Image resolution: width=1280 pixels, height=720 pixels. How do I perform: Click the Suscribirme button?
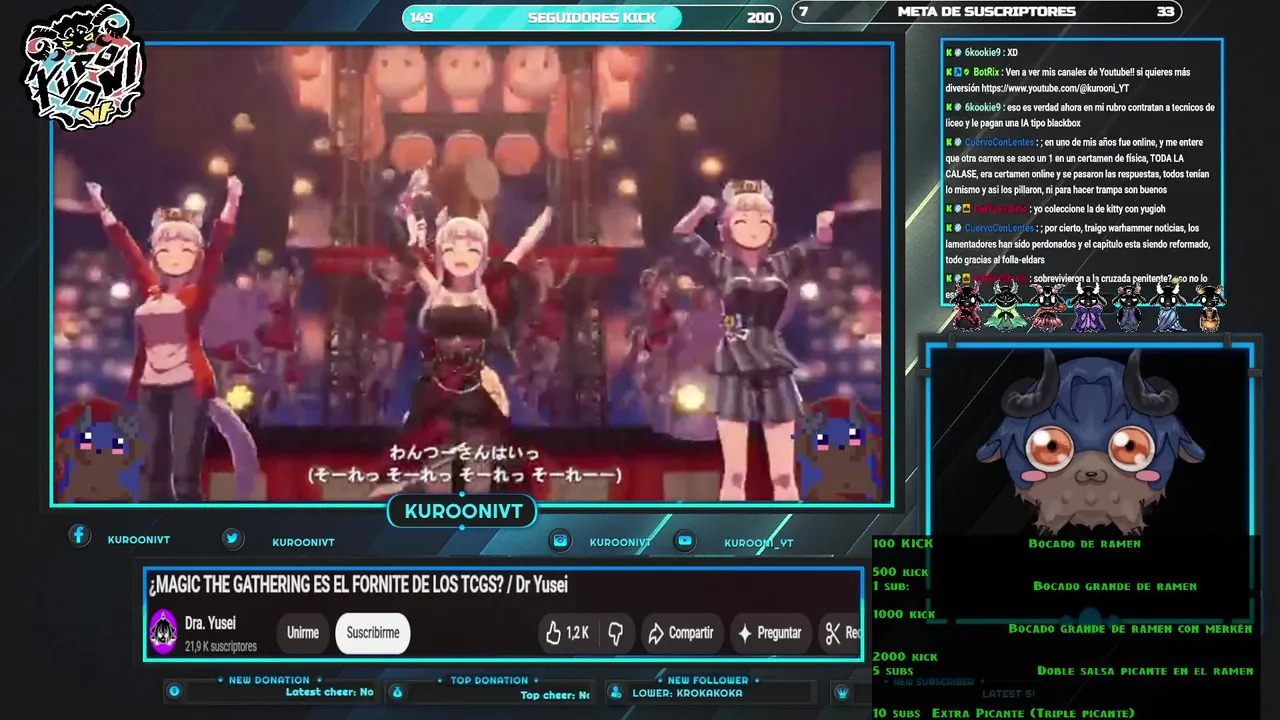pos(373,633)
